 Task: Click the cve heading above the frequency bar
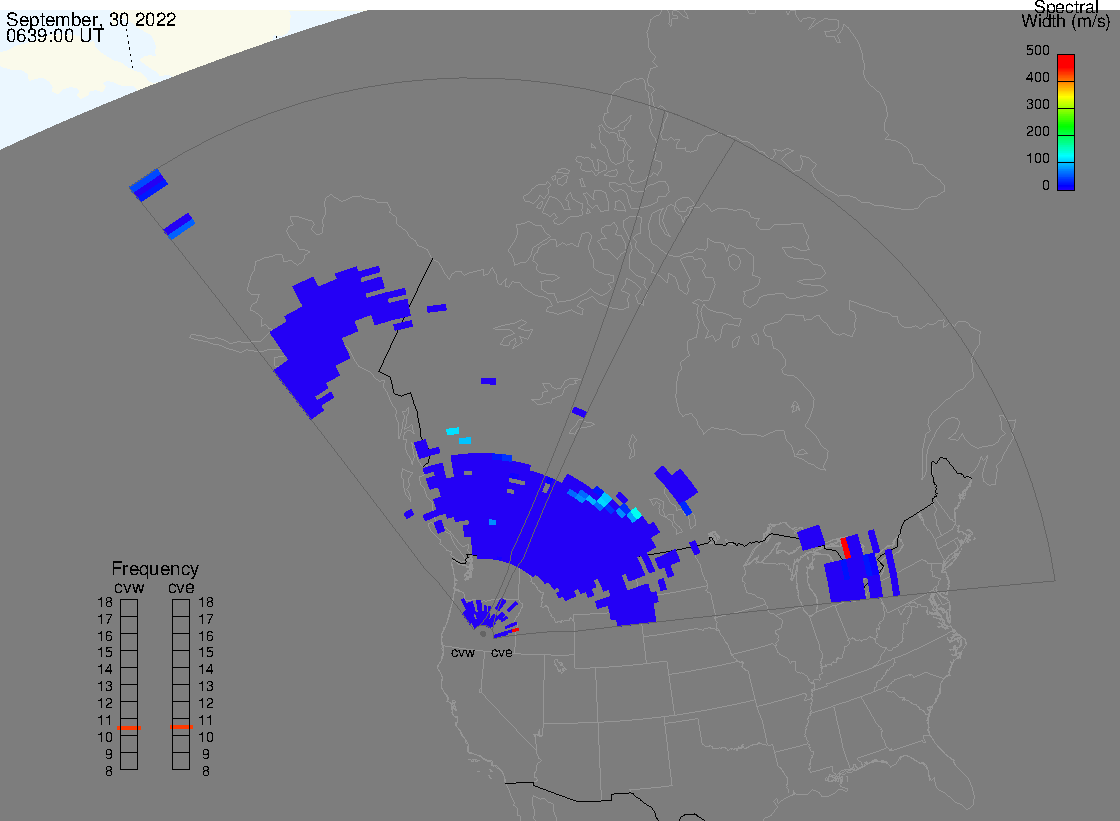(181, 587)
